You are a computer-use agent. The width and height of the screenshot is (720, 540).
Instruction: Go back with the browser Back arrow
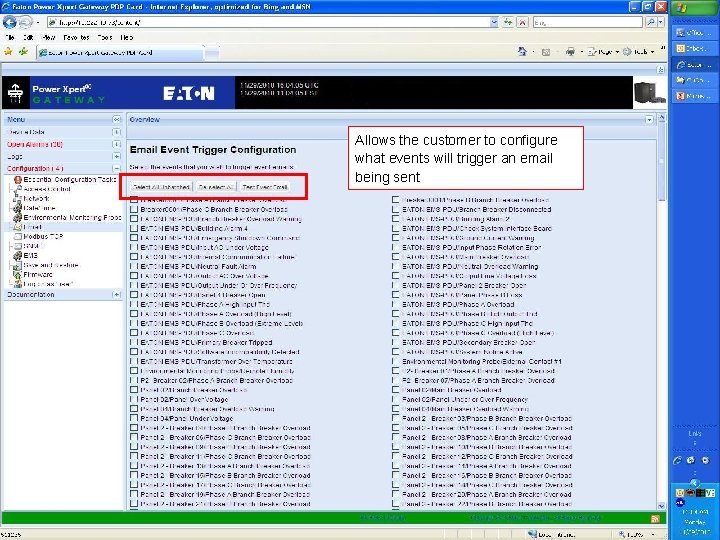(x=10, y=22)
